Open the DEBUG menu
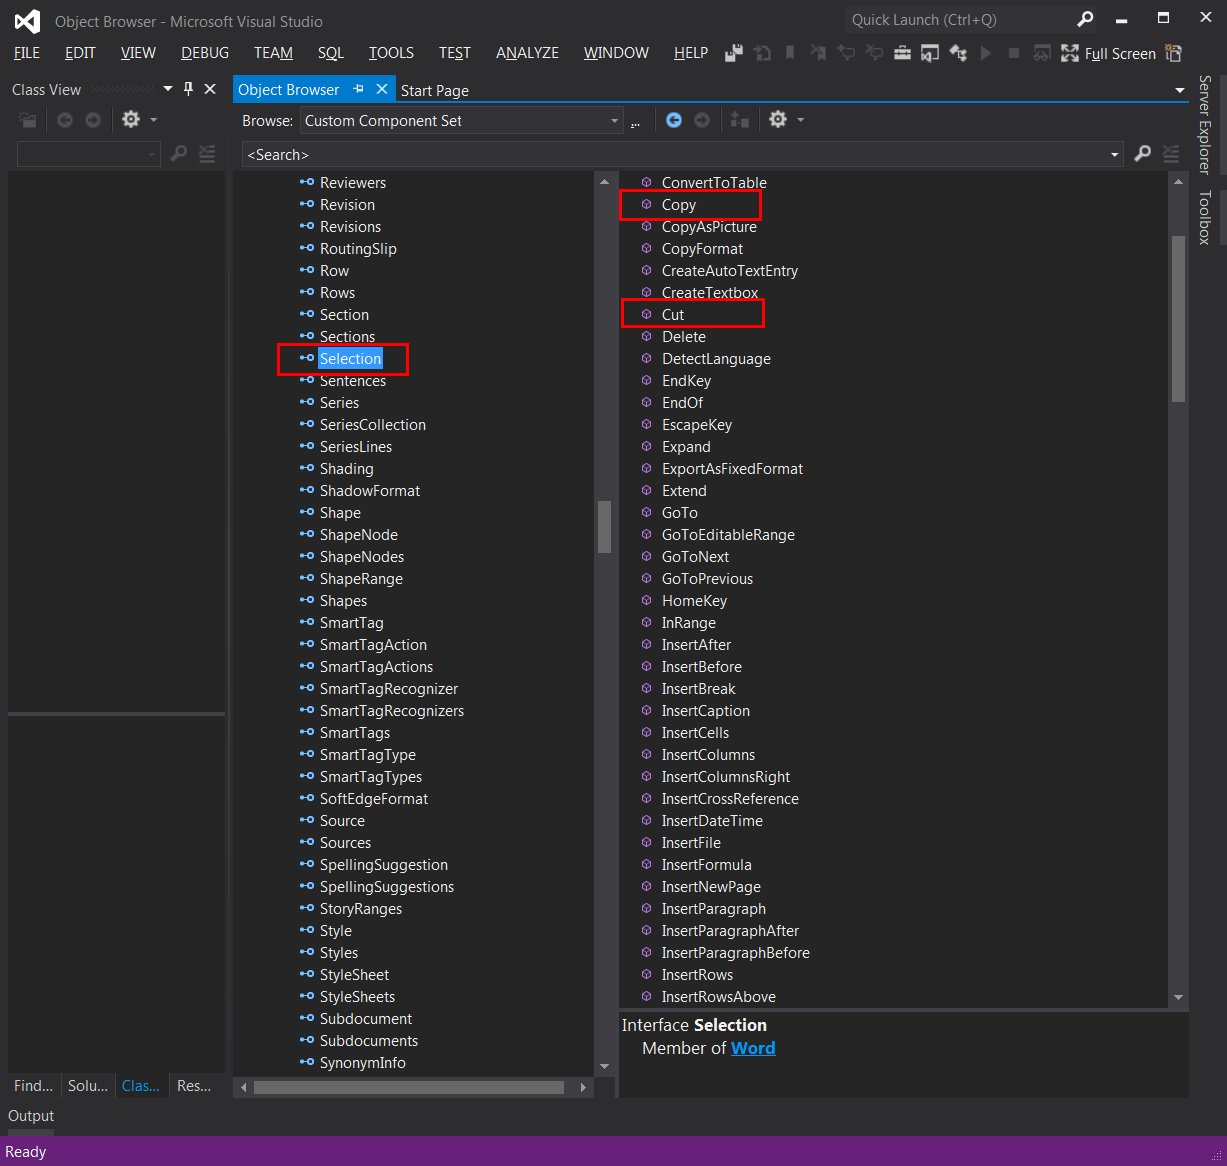 coord(205,53)
